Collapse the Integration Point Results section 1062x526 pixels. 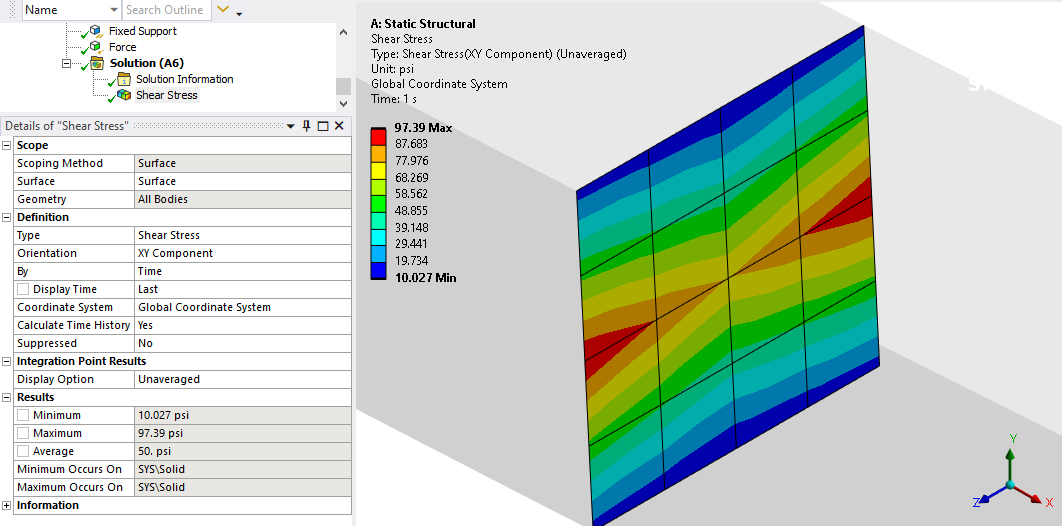7,361
